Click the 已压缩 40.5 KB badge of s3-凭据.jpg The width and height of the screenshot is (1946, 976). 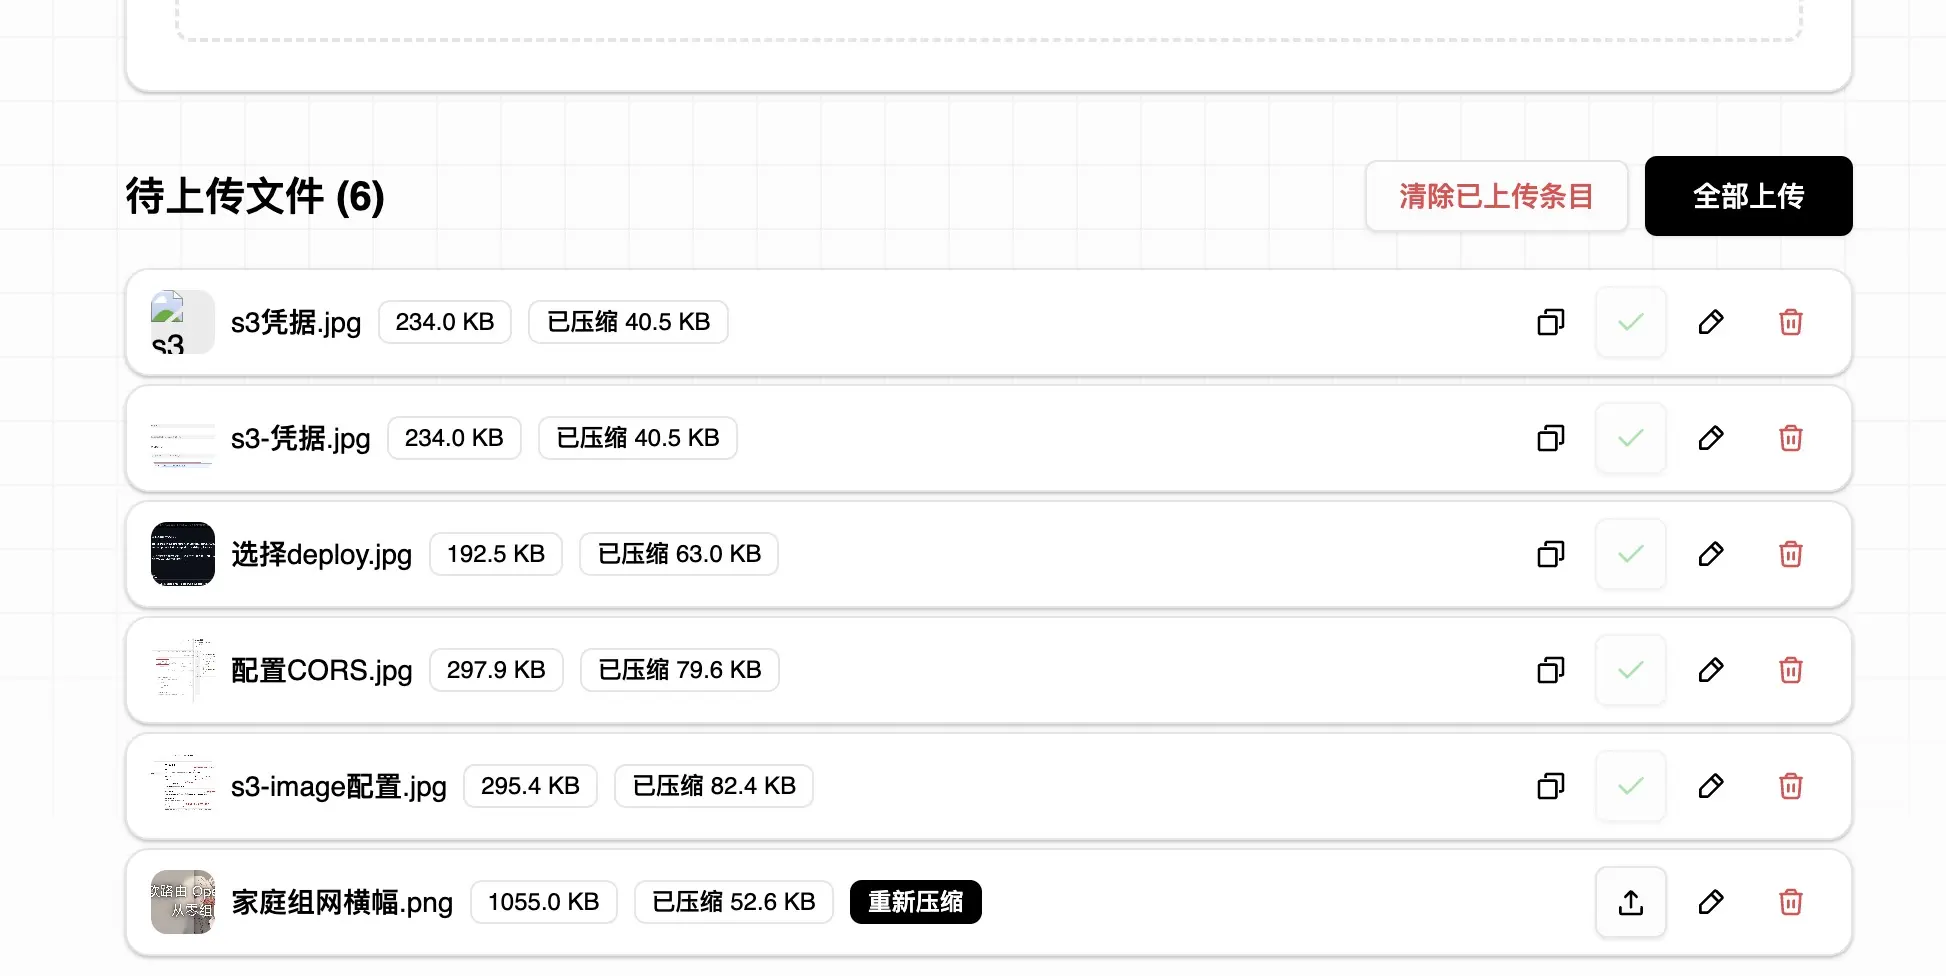point(638,438)
